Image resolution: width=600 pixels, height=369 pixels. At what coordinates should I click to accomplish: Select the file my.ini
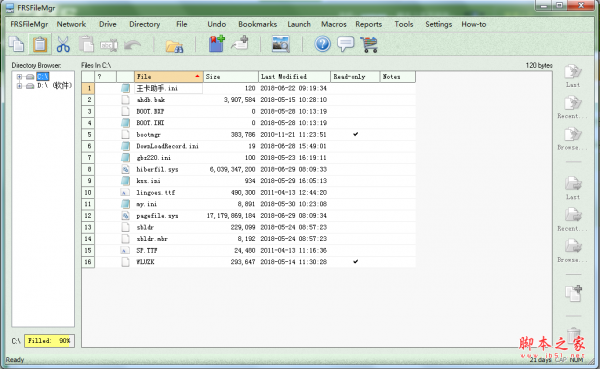pos(147,204)
